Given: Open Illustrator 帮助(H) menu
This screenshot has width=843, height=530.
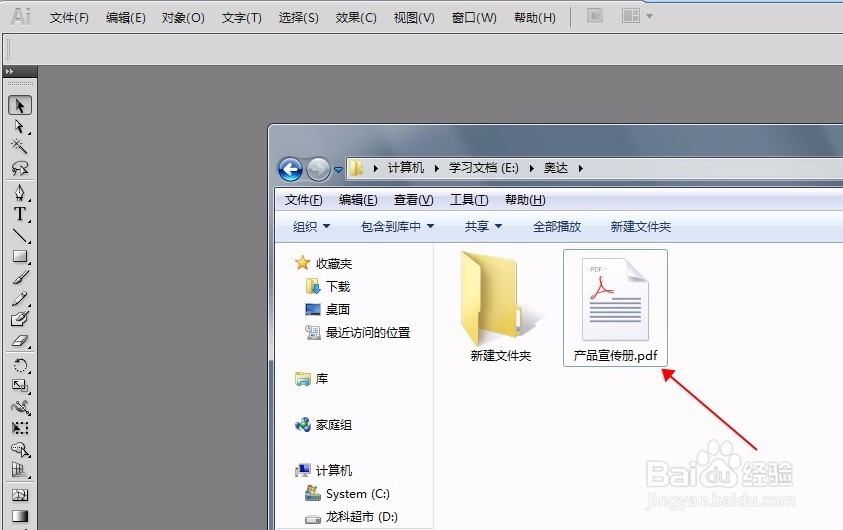Looking at the screenshot, I should click(534, 18).
